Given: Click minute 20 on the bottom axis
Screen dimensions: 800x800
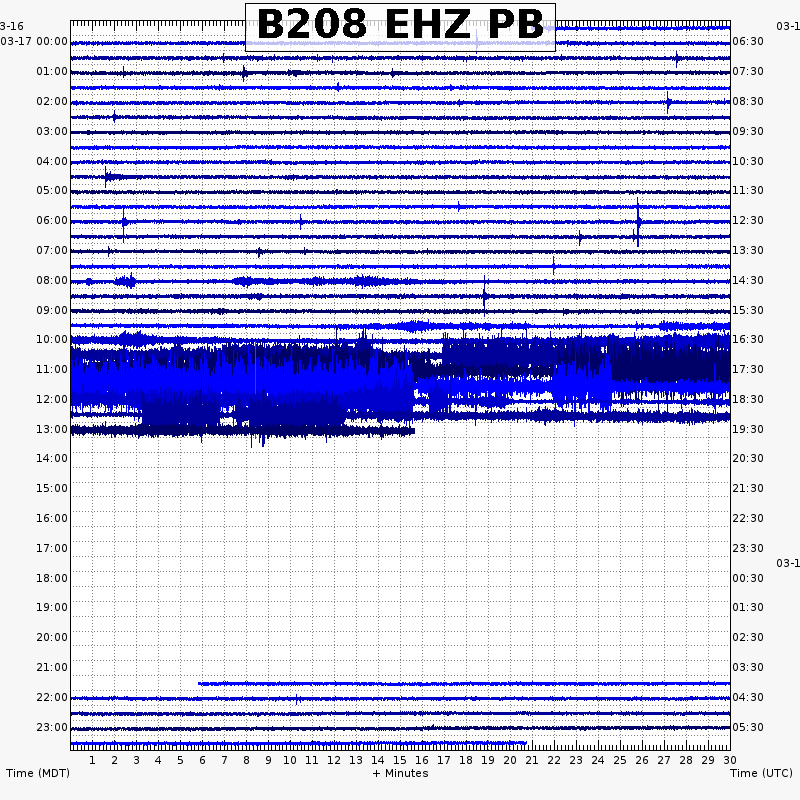Looking at the screenshot, I should click(x=510, y=760).
